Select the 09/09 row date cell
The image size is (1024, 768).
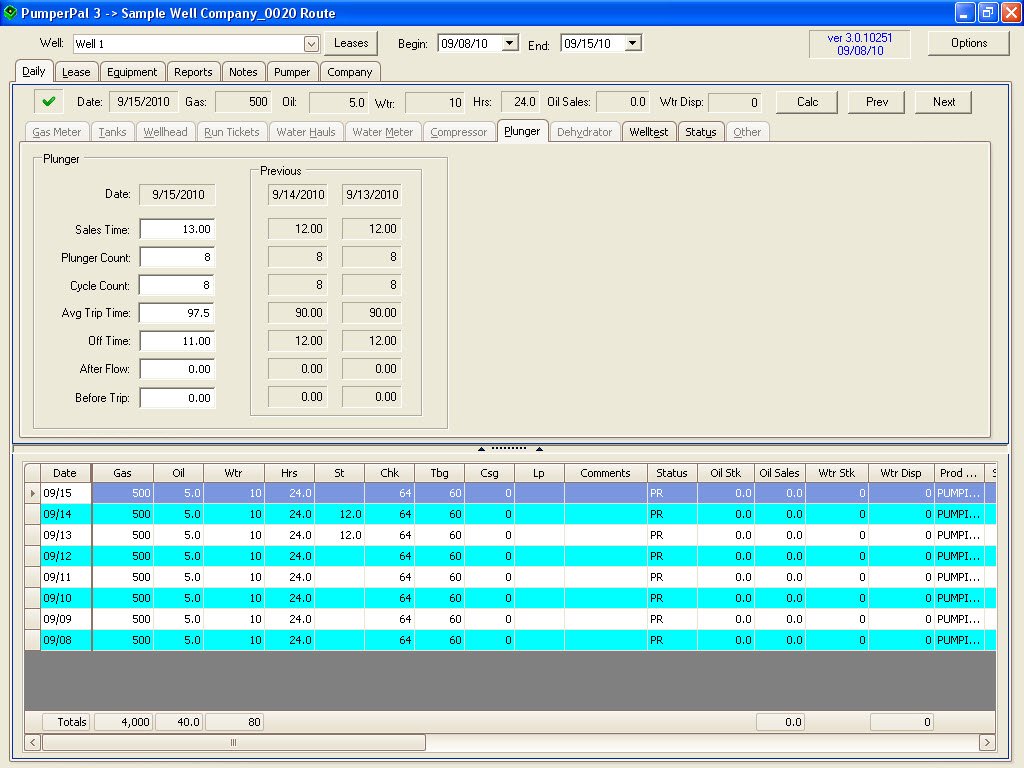[65, 618]
